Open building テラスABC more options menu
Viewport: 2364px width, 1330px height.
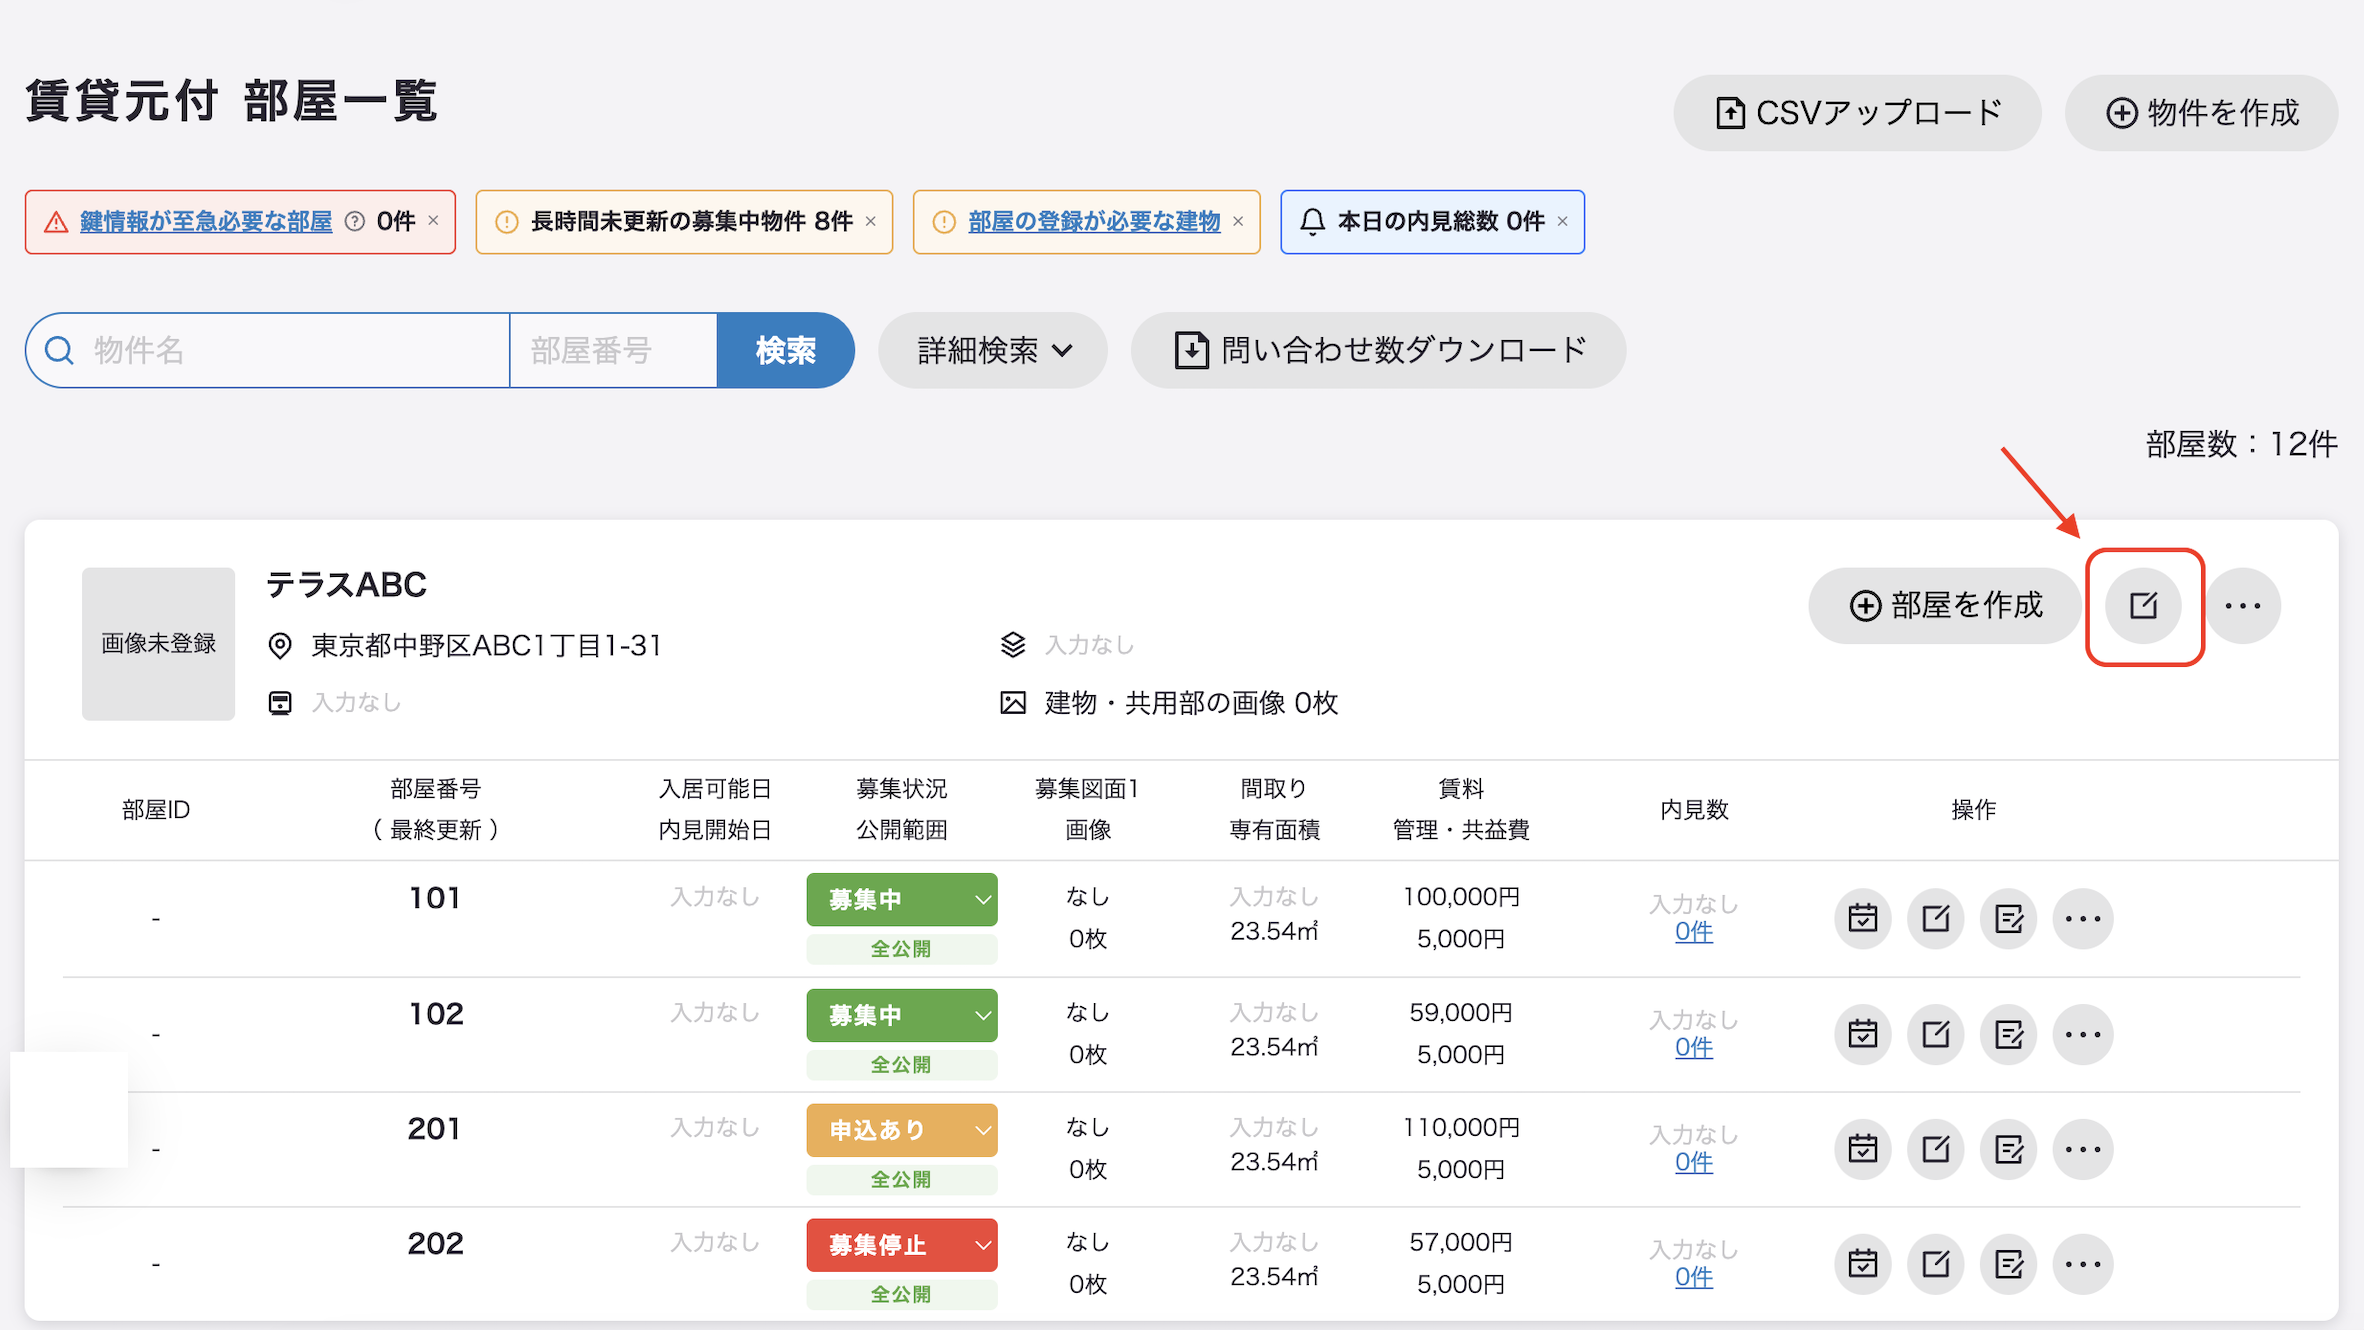point(2243,606)
